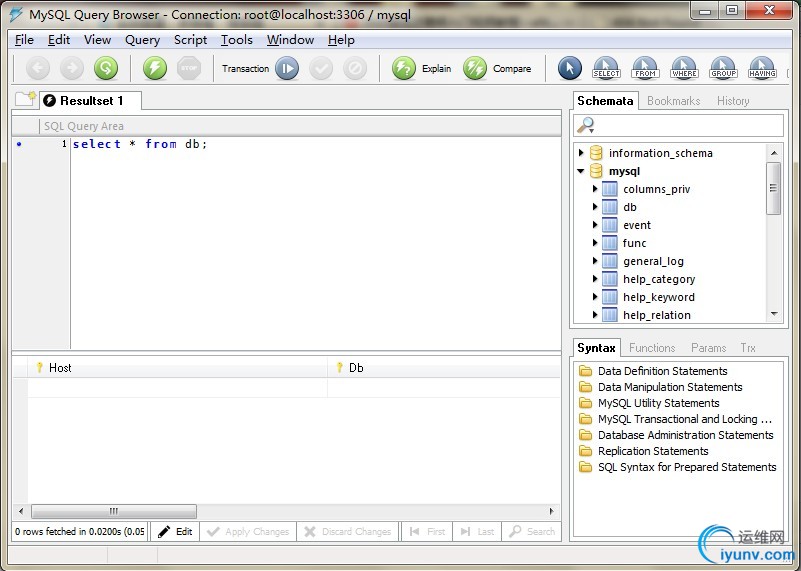Click the Go Back navigation arrow

(x=38, y=68)
